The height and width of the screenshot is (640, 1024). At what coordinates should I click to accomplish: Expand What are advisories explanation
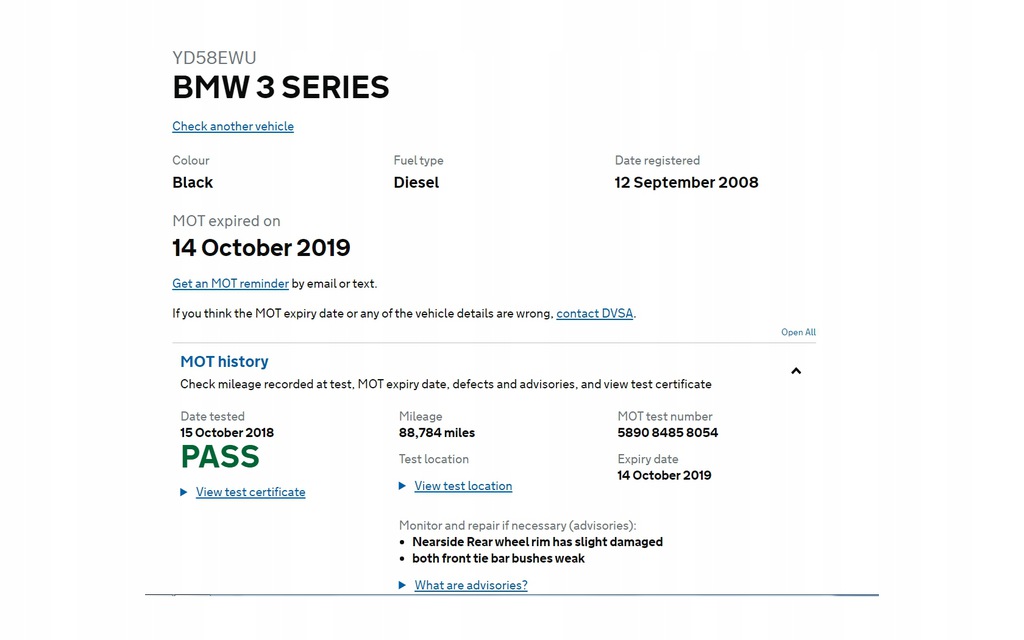coord(471,585)
